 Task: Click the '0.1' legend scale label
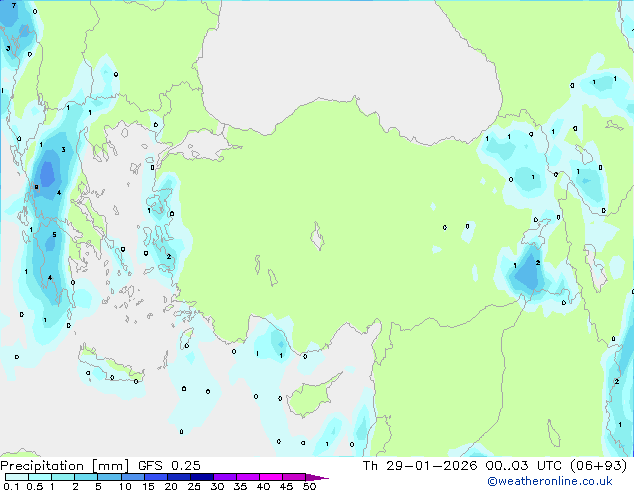11,486
